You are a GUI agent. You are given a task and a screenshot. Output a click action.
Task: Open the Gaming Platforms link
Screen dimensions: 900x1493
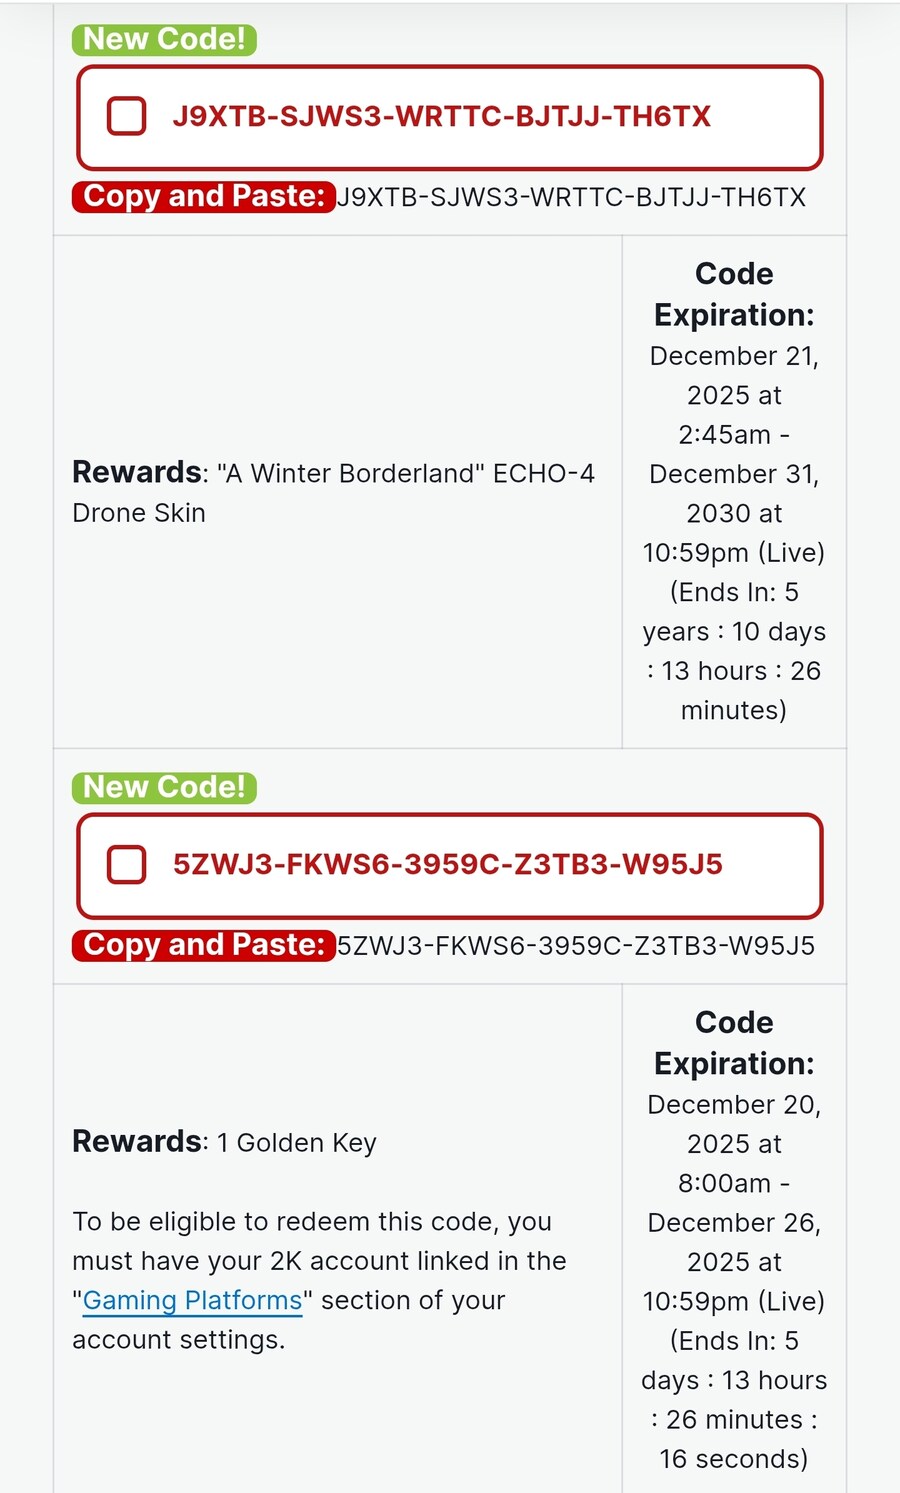pyautogui.click(x=192, y=1300)
